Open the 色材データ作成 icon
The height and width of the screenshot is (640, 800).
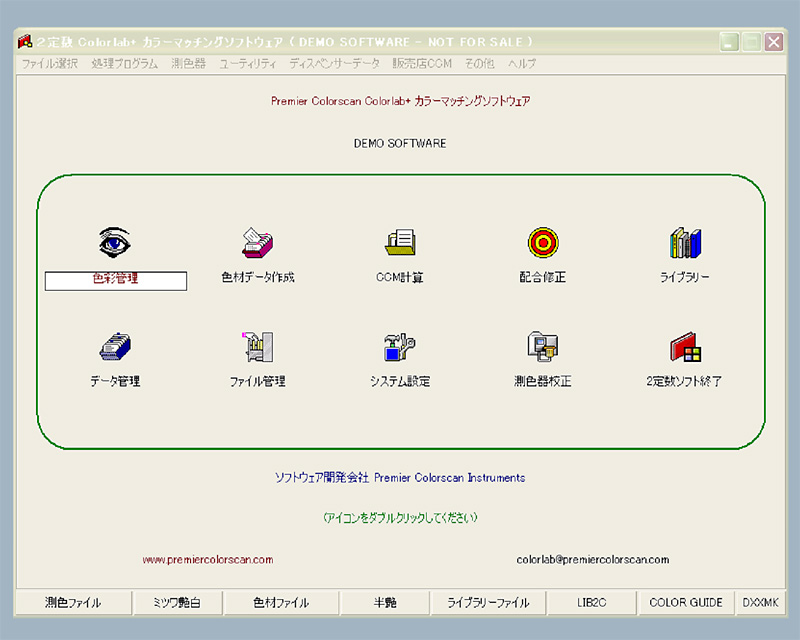[x=257, y=243]
